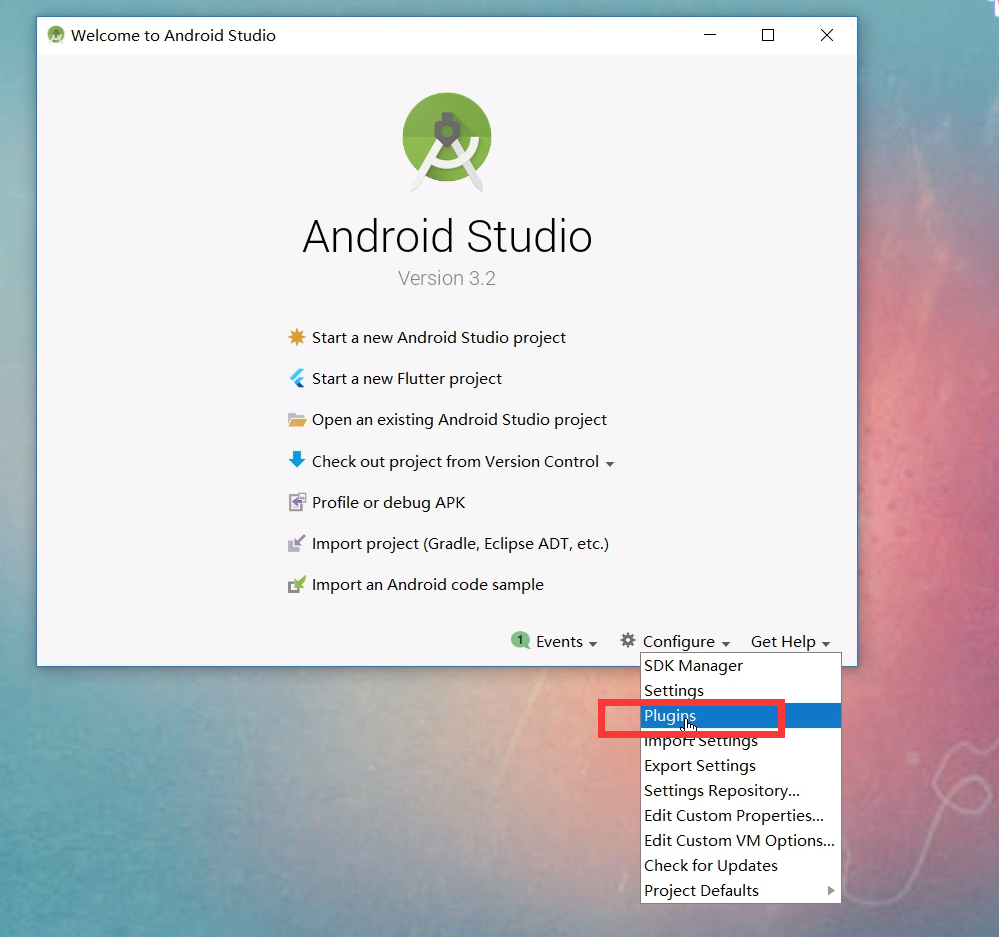
Task: Click the Configure gear icon
Action: click(628, 640)
